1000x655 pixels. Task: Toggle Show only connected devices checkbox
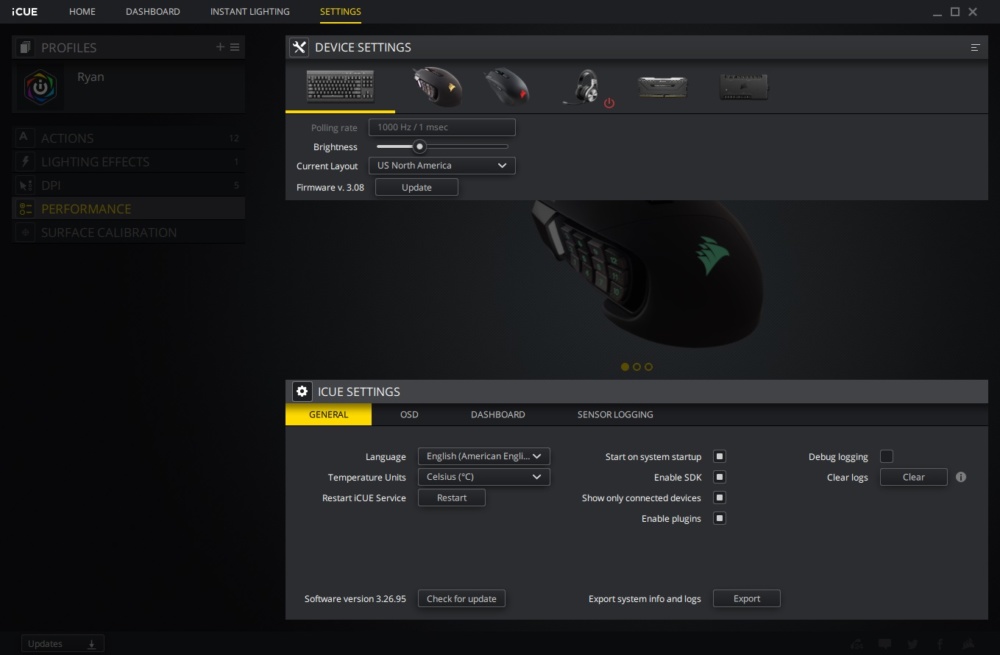click(719, 497)
